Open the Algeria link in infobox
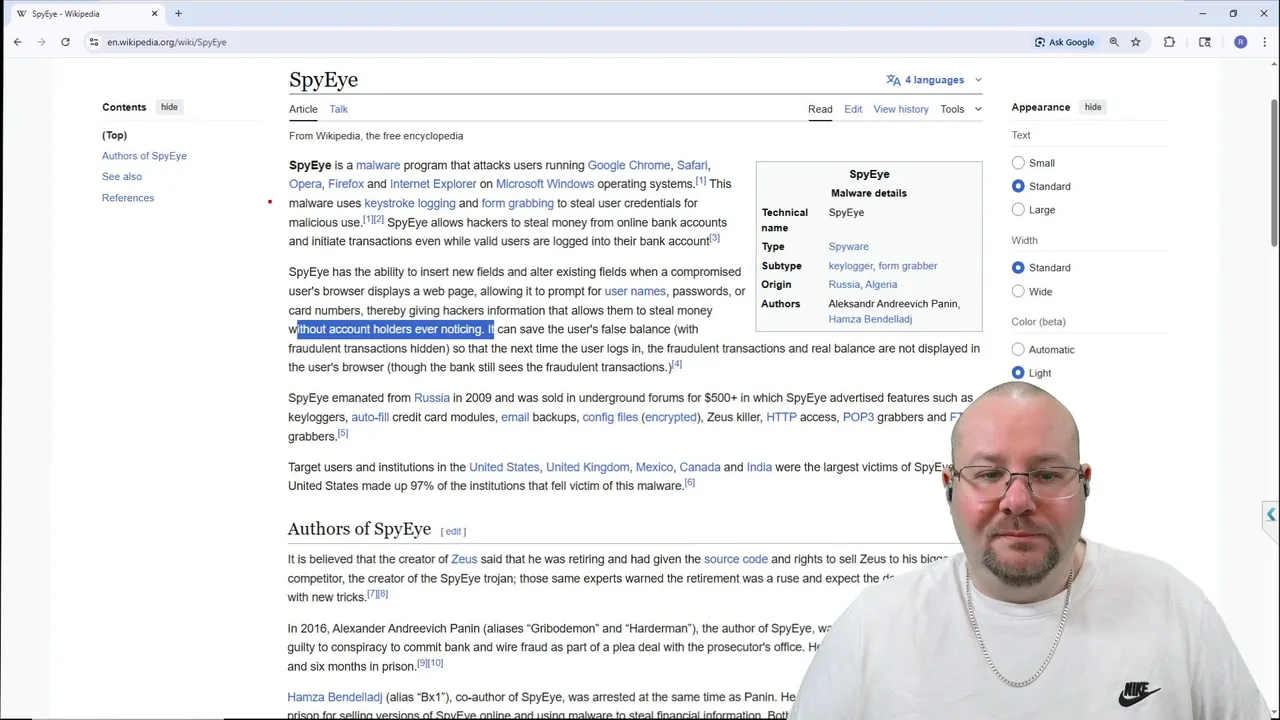The height and width of the screenshot is (720, 1280). coord(881,284)
